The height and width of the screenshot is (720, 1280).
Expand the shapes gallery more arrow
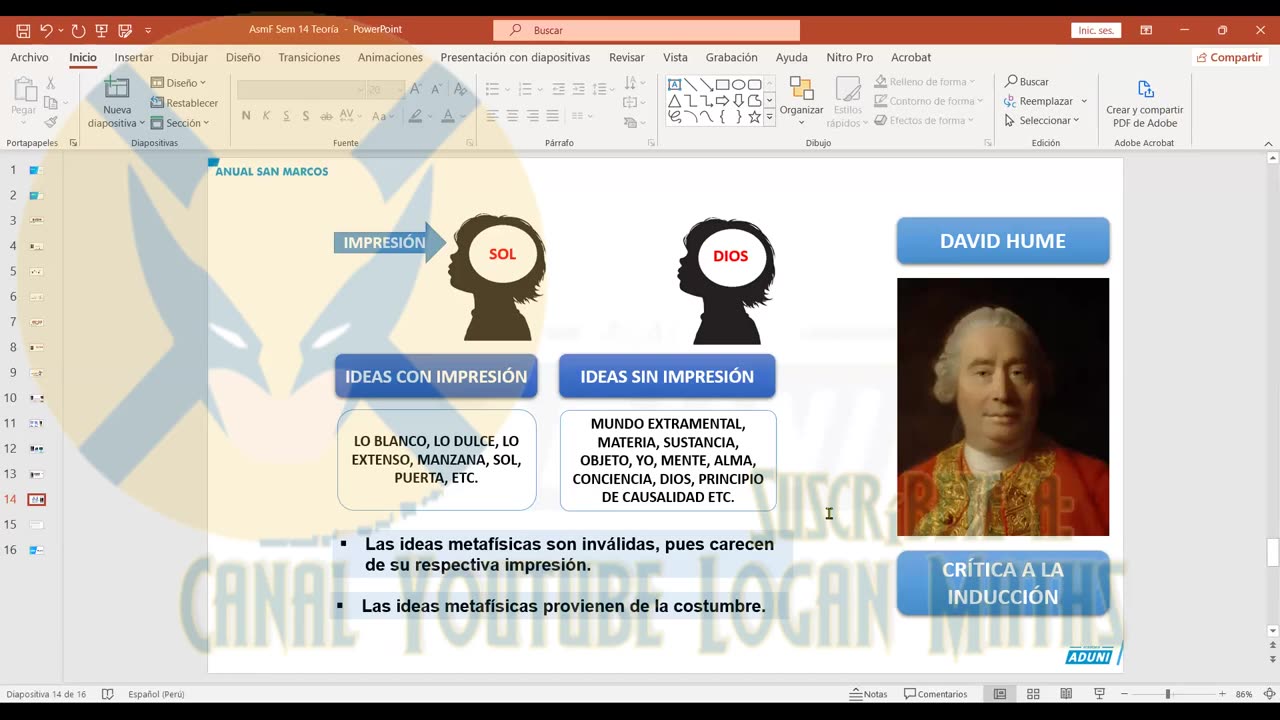[769, 117]
